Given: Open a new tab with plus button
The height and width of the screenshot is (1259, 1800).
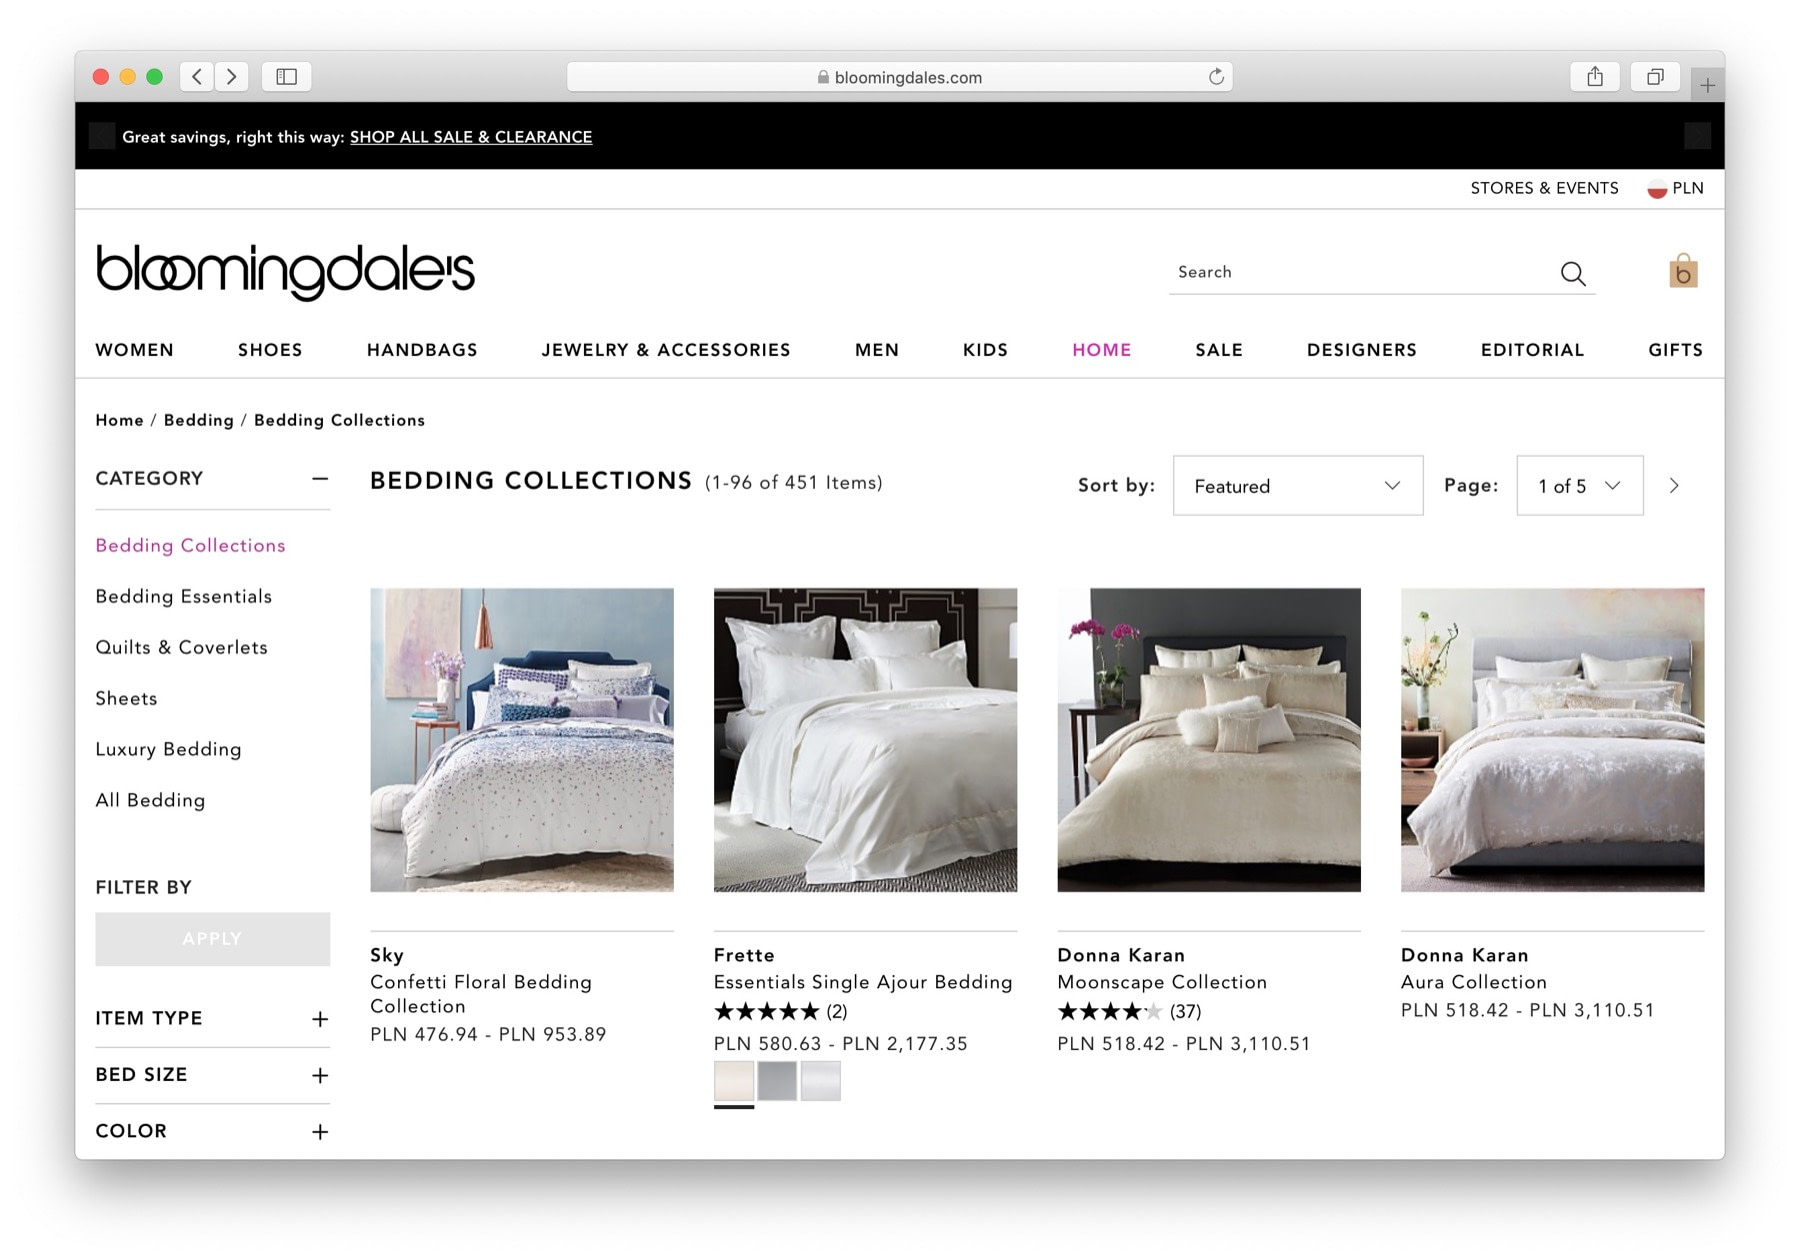Looking at the screenshot, I should coord(1707,85).
